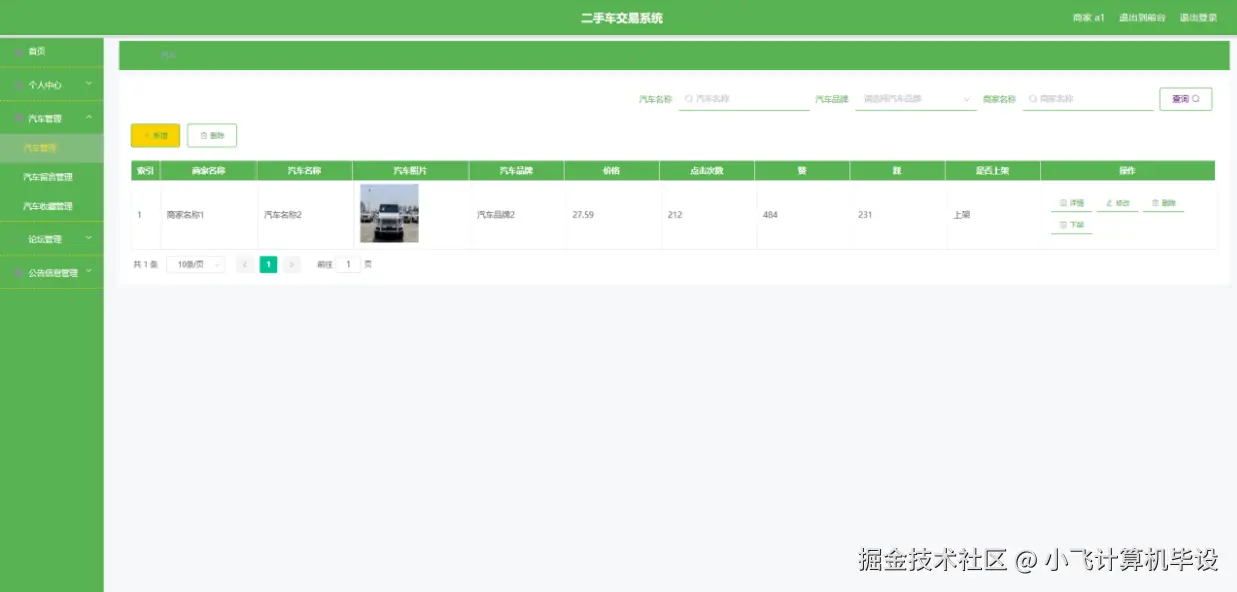The image size is (1237, 592).
Task: Open the magnifier search icon in 查询 button
Action: pos(1197,99)
